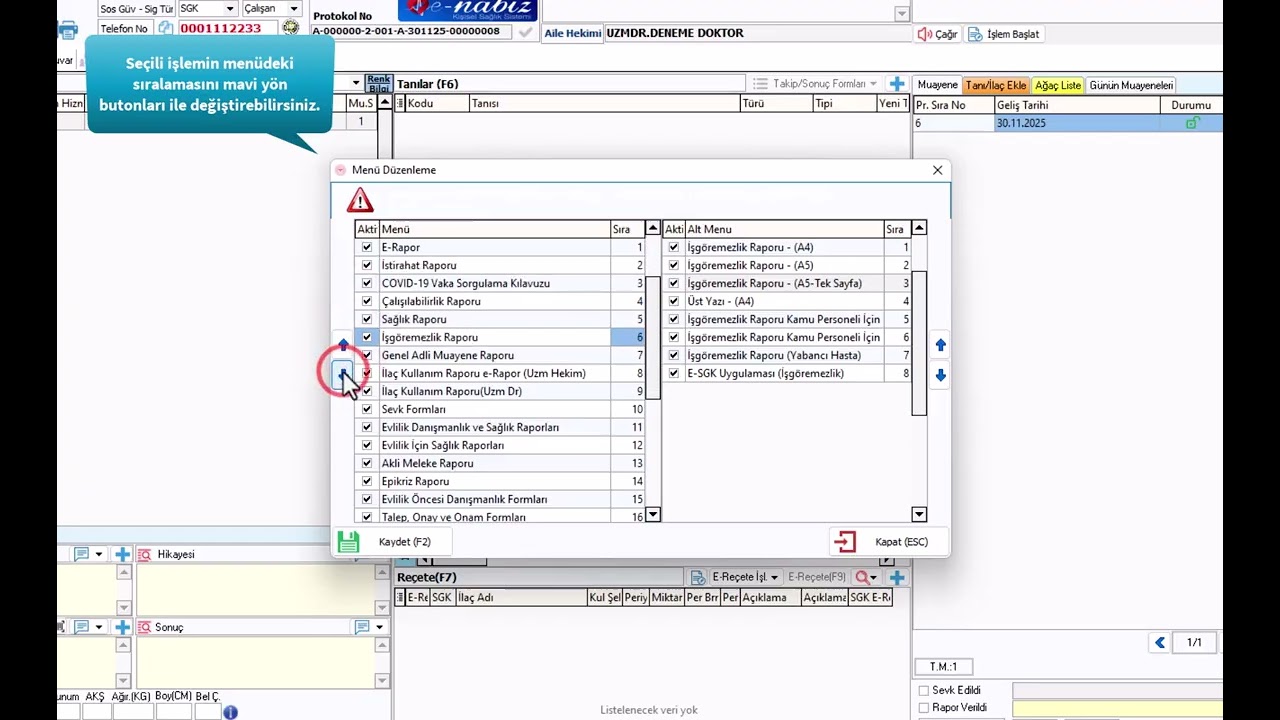Click the printer icon
Viewport: 1280px width, 720px height.
(67, 31)
